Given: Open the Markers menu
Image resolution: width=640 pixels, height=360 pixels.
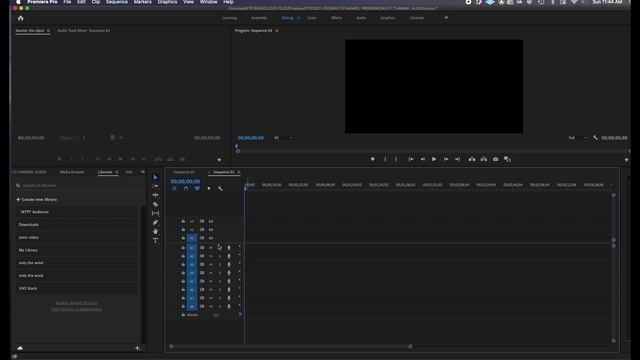Looking at the screenshot, I should pos(142,2).
